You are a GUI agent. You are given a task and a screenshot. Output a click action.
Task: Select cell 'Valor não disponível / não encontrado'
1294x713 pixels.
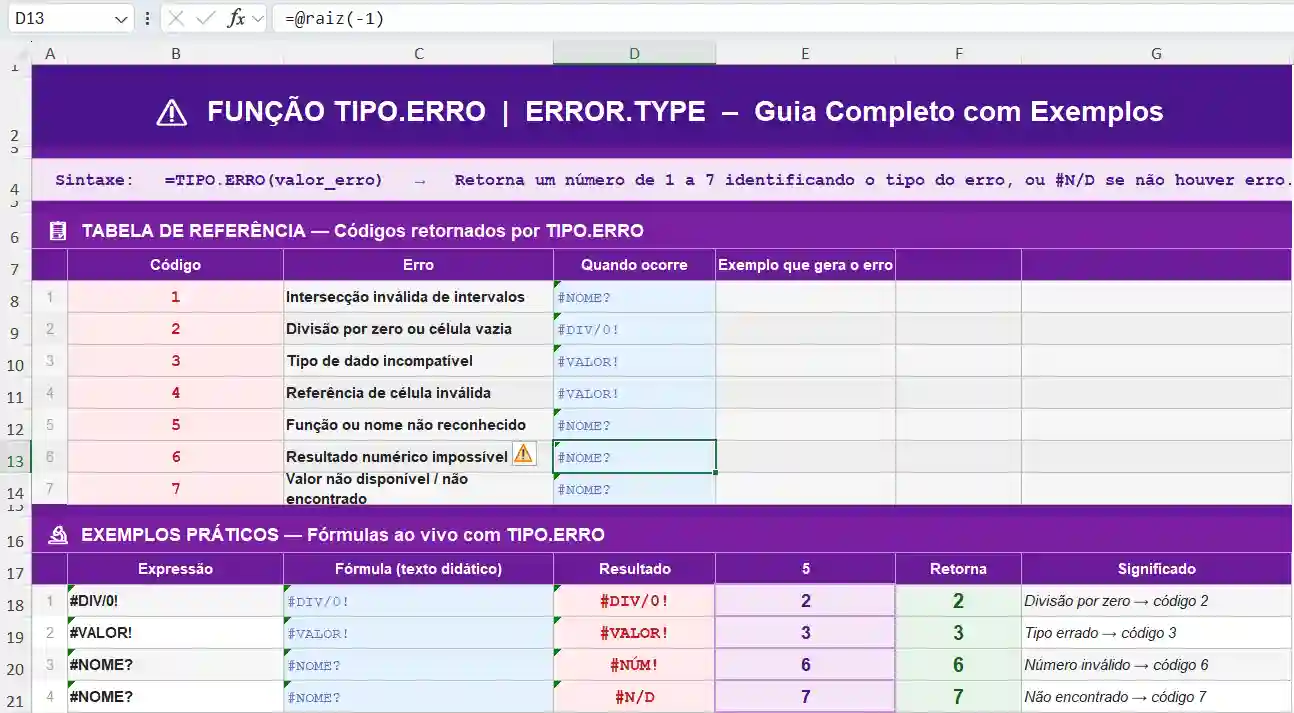418,489
